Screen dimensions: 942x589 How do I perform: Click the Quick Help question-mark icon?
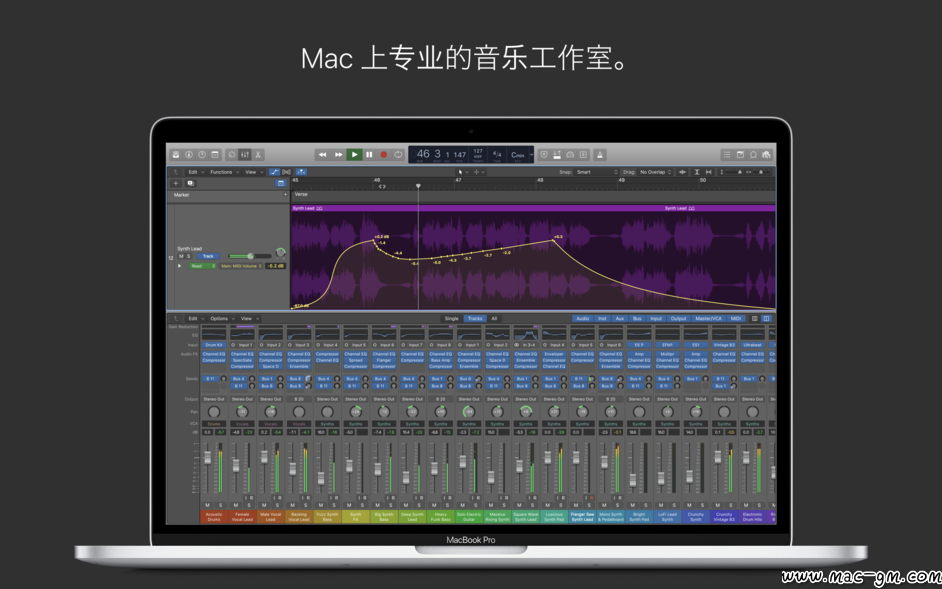coord(202,154)
